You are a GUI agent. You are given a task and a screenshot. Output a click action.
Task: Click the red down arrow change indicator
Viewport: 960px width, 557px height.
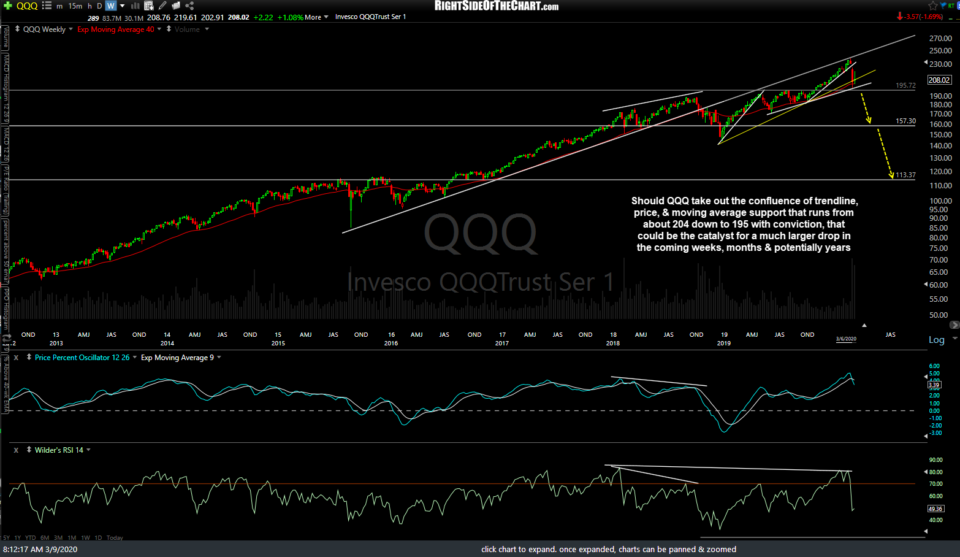click(900, 17)
